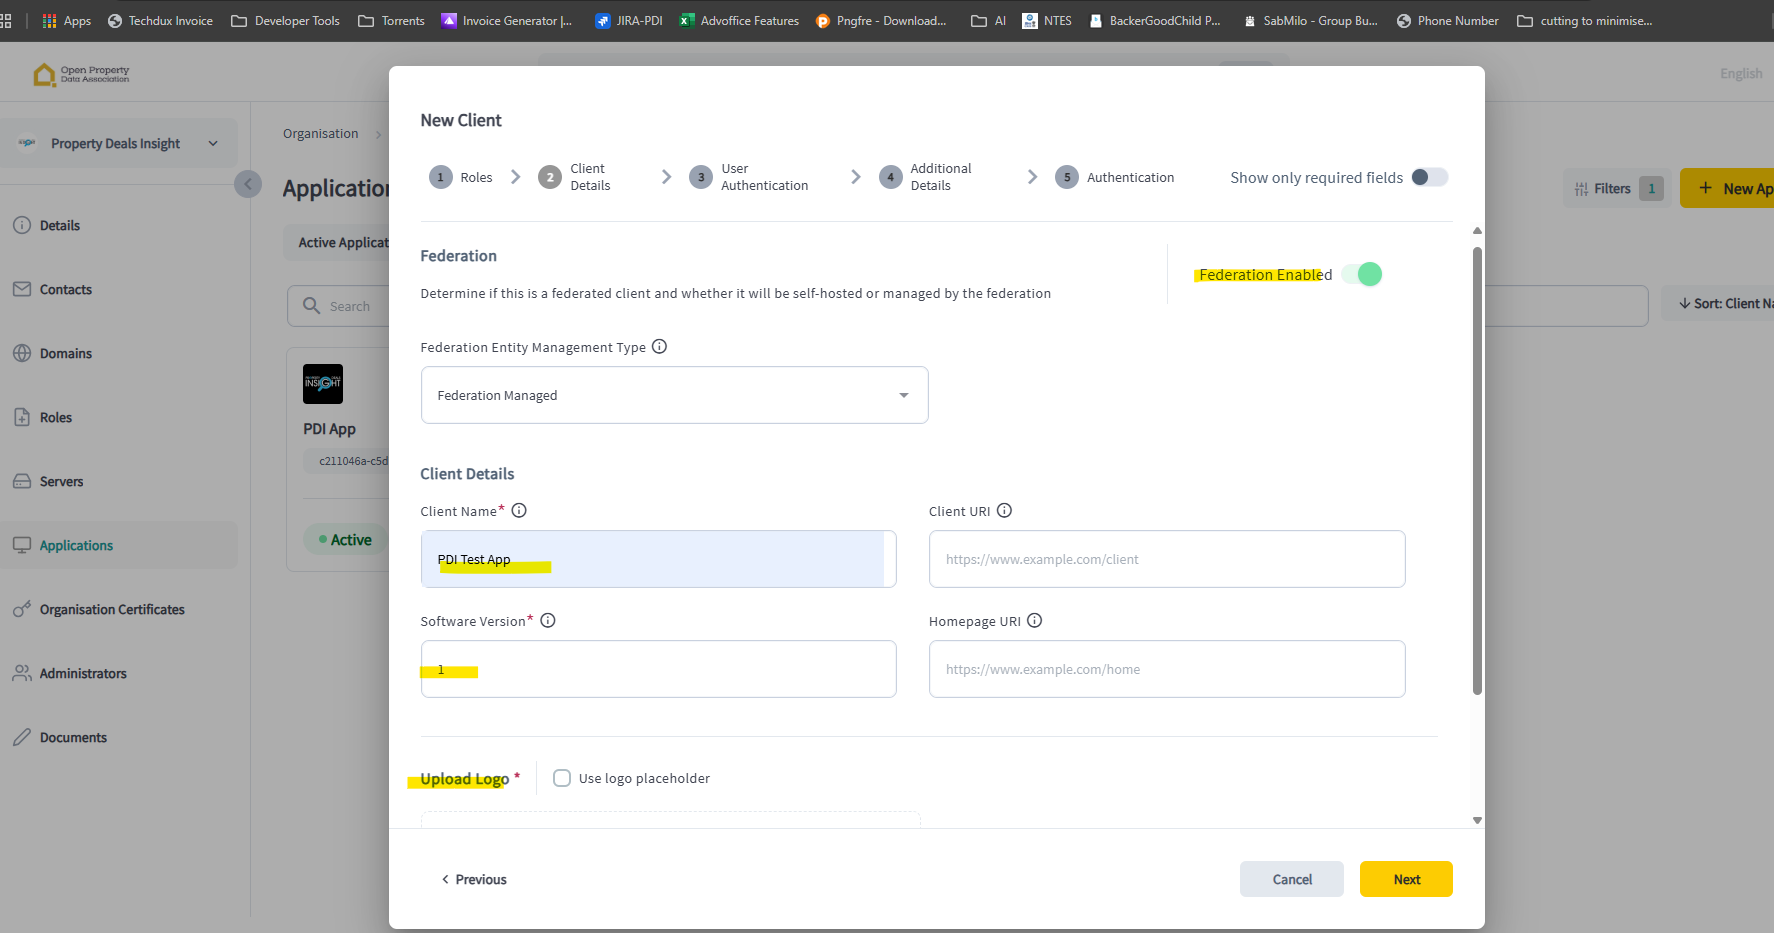Open SabMilo Group bookmark
This screenshot has height=933, width=1774.
click(1311, 20)
